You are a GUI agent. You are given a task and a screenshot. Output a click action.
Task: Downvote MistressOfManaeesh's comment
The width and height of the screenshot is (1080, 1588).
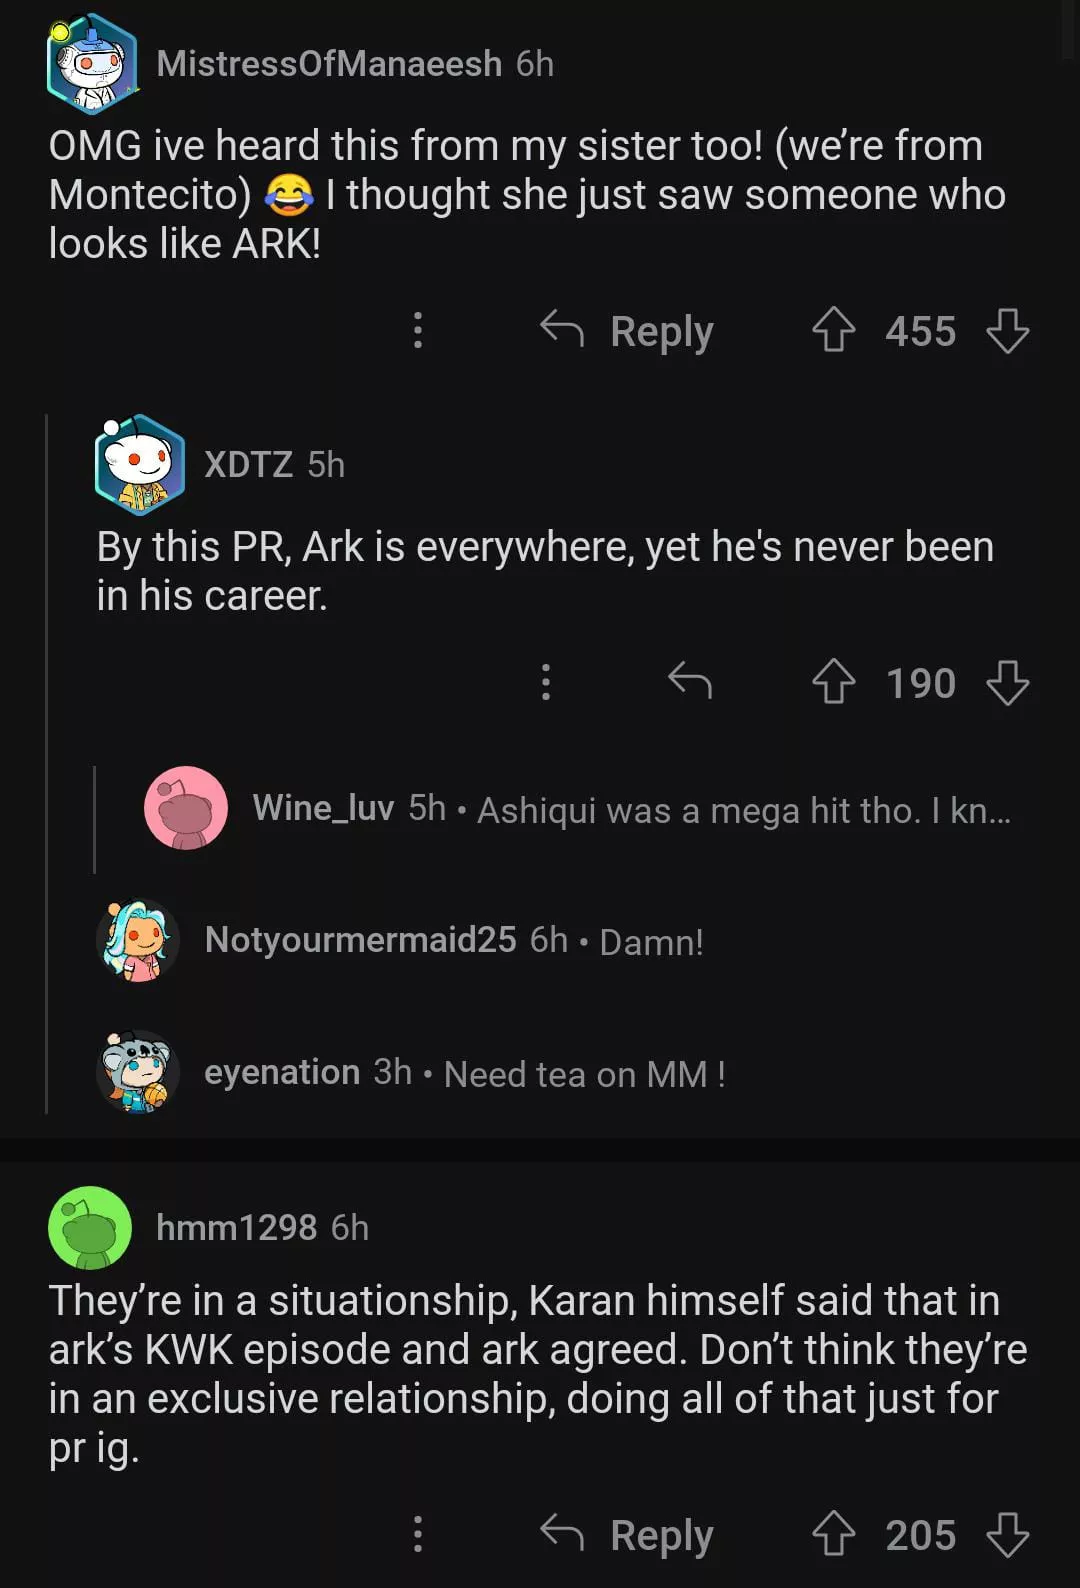pyautogui.click(x=1007, y=331)
